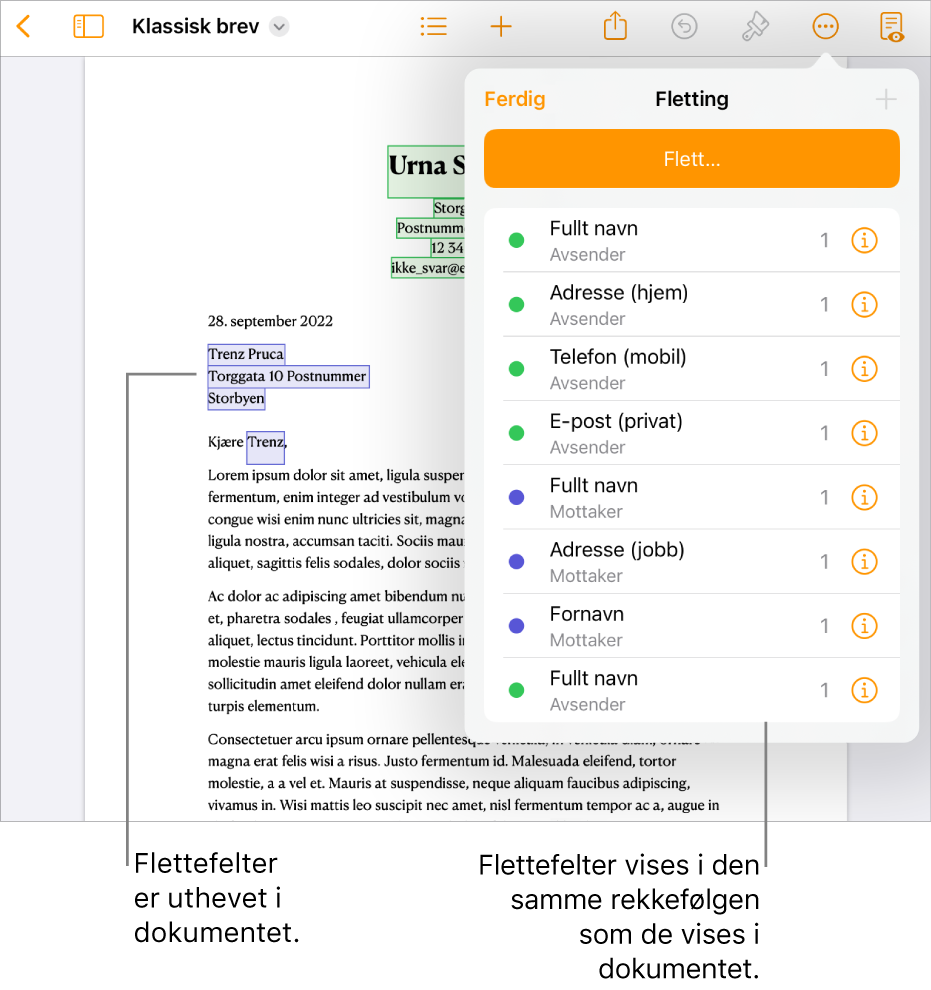Image resolution: width=931 pixels, height=990 pixels.
Task: Open info for last Fullt navn Avsender
Action: tap(864, 690)
